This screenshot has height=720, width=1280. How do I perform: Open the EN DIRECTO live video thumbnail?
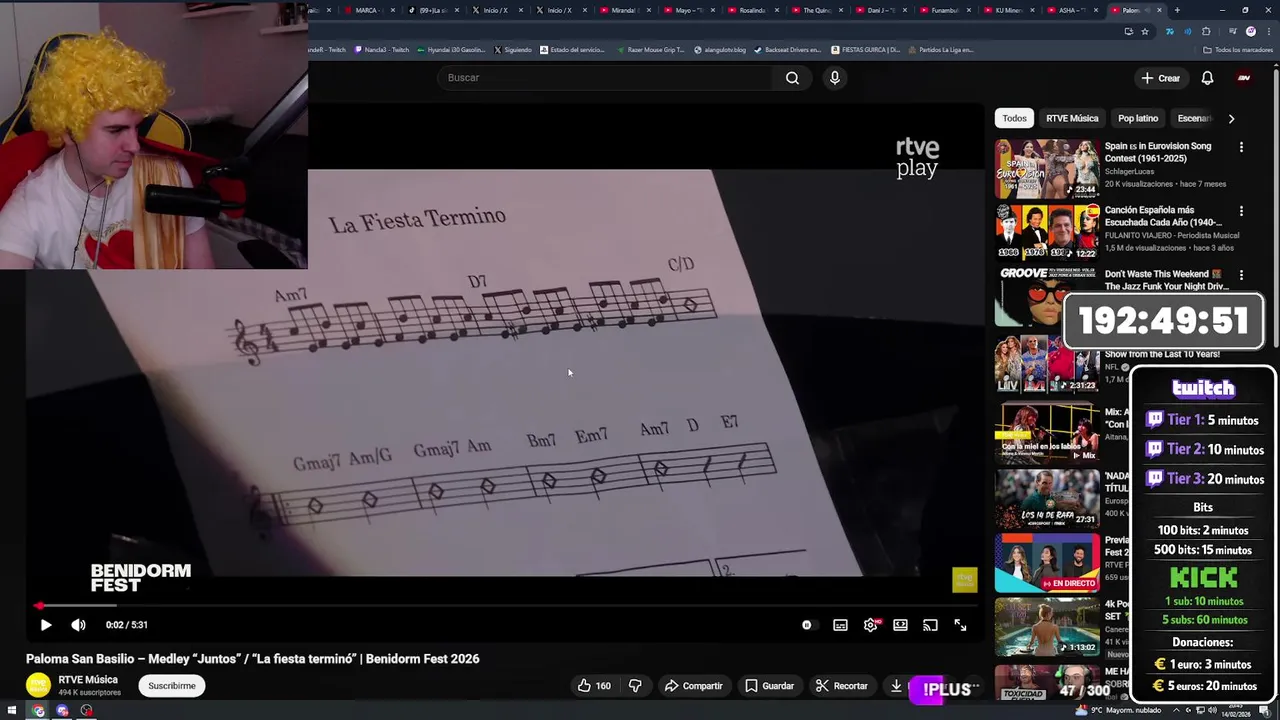tap(1047, 562)
